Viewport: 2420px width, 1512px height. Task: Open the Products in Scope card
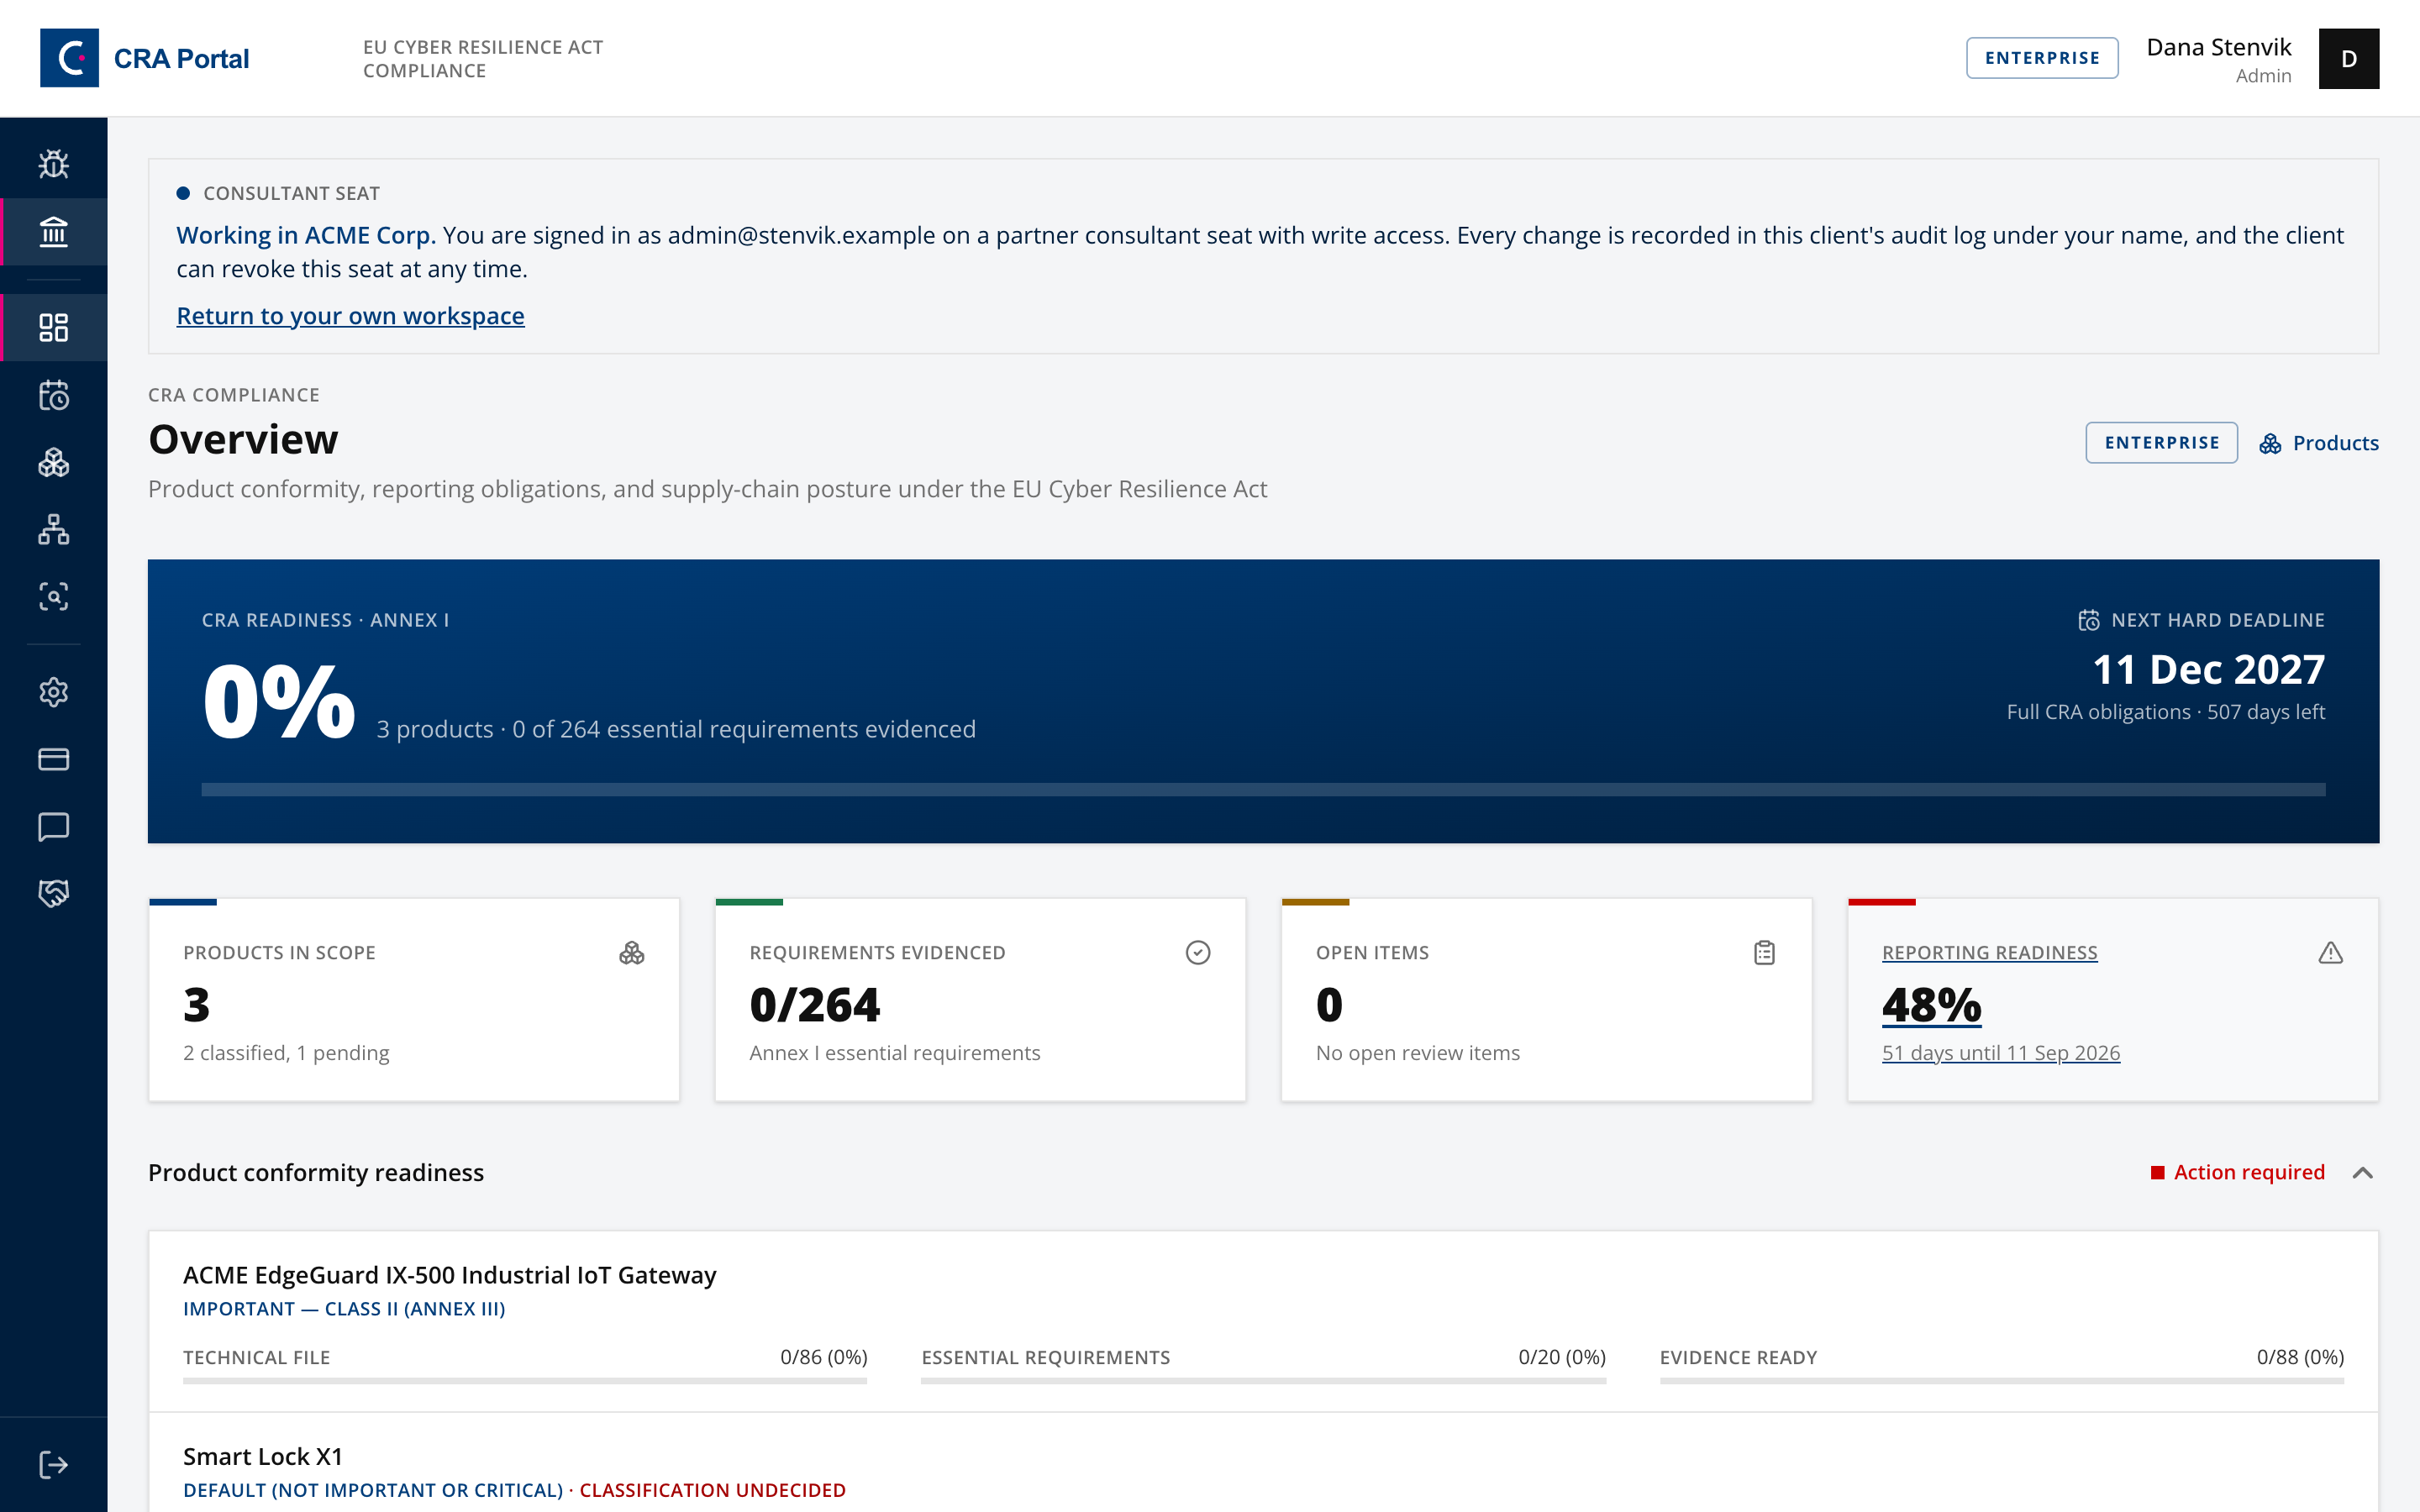[x=414, y=1000]
